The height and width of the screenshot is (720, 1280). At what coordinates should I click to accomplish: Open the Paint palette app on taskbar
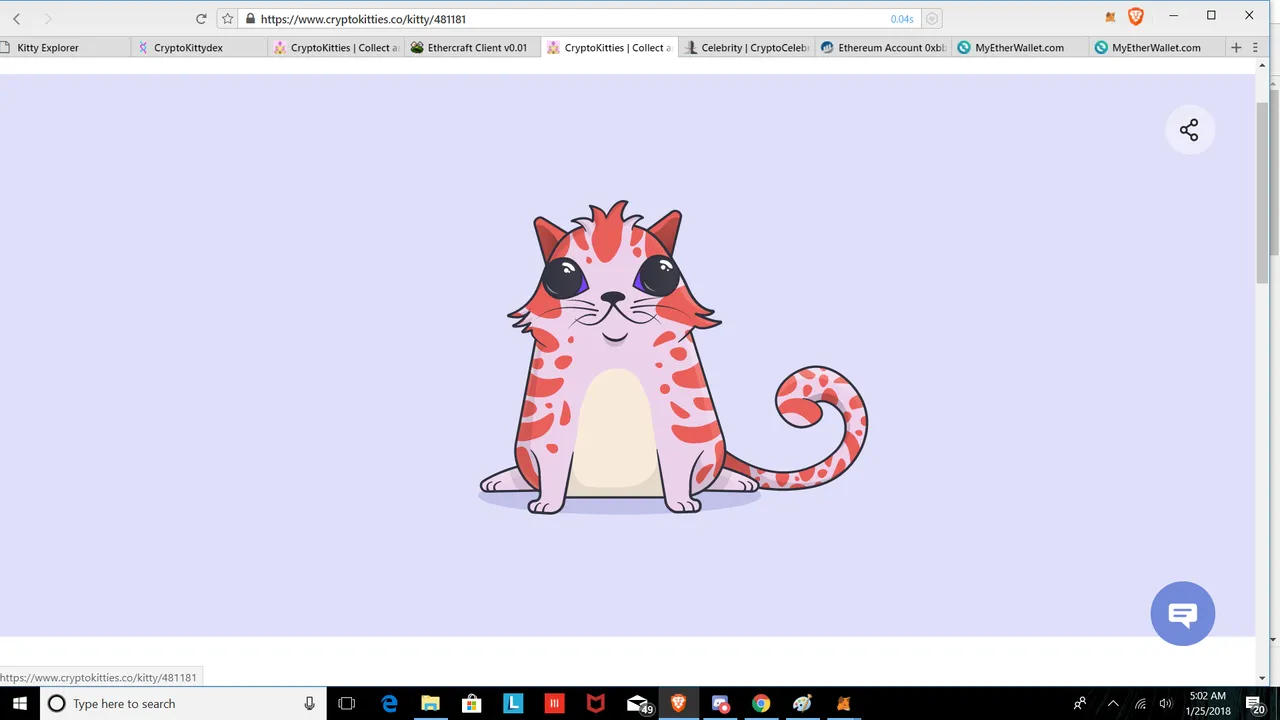[x=802, y=704]
